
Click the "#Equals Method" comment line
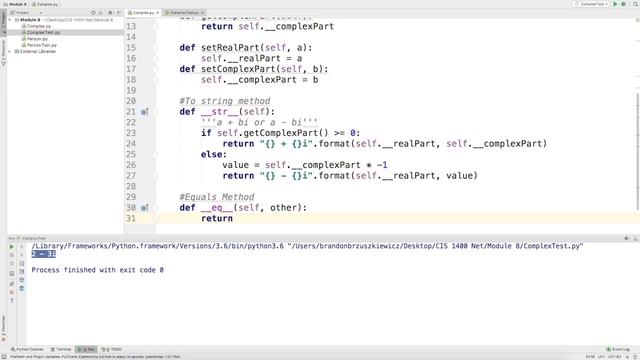pyautogui.click(x=217, y=197)
